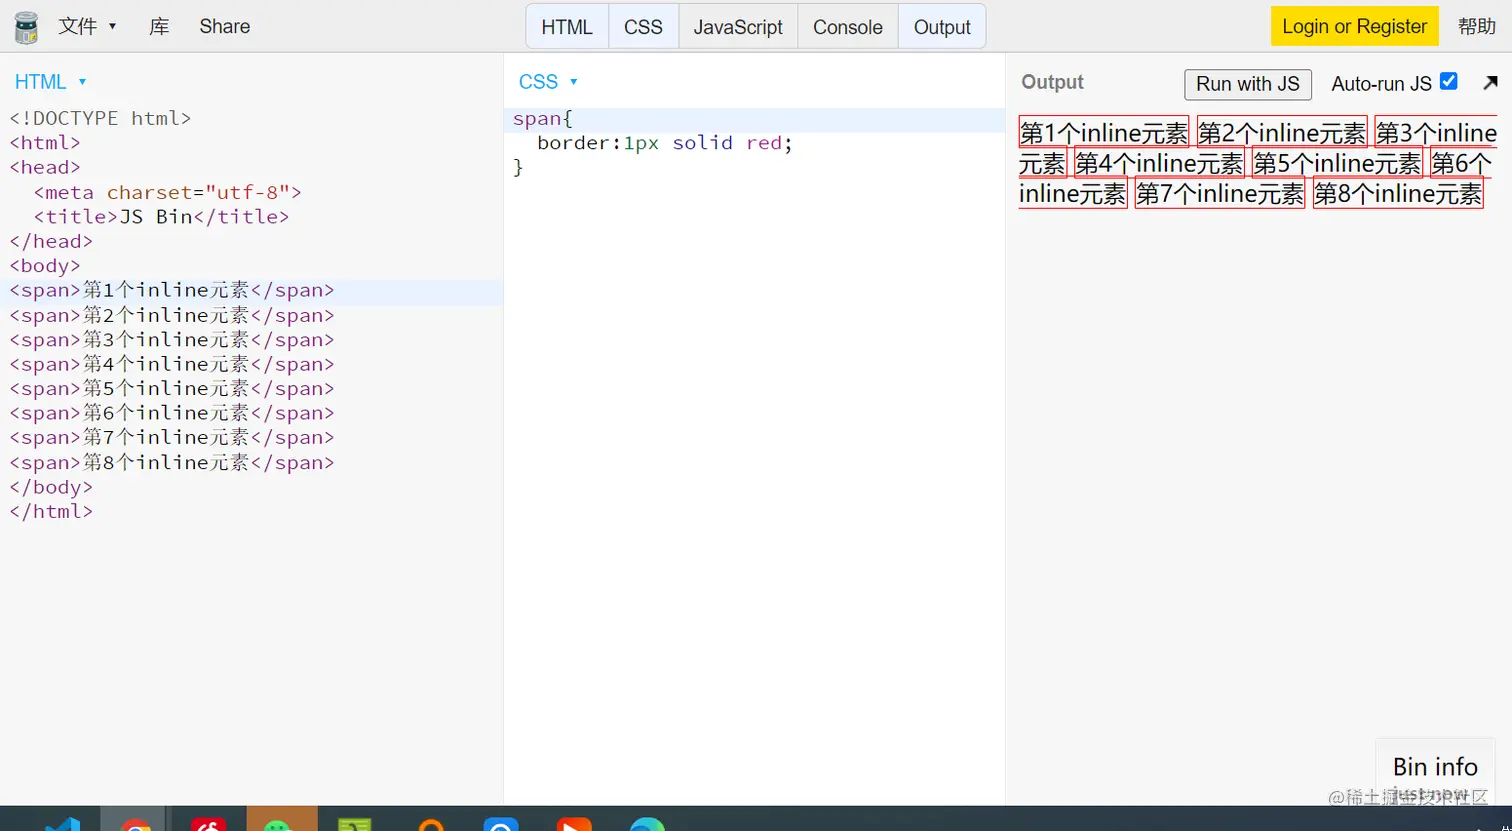Toggle the CSS panel tab
The image size is (1512, 831).
click(x=643, y=27)
